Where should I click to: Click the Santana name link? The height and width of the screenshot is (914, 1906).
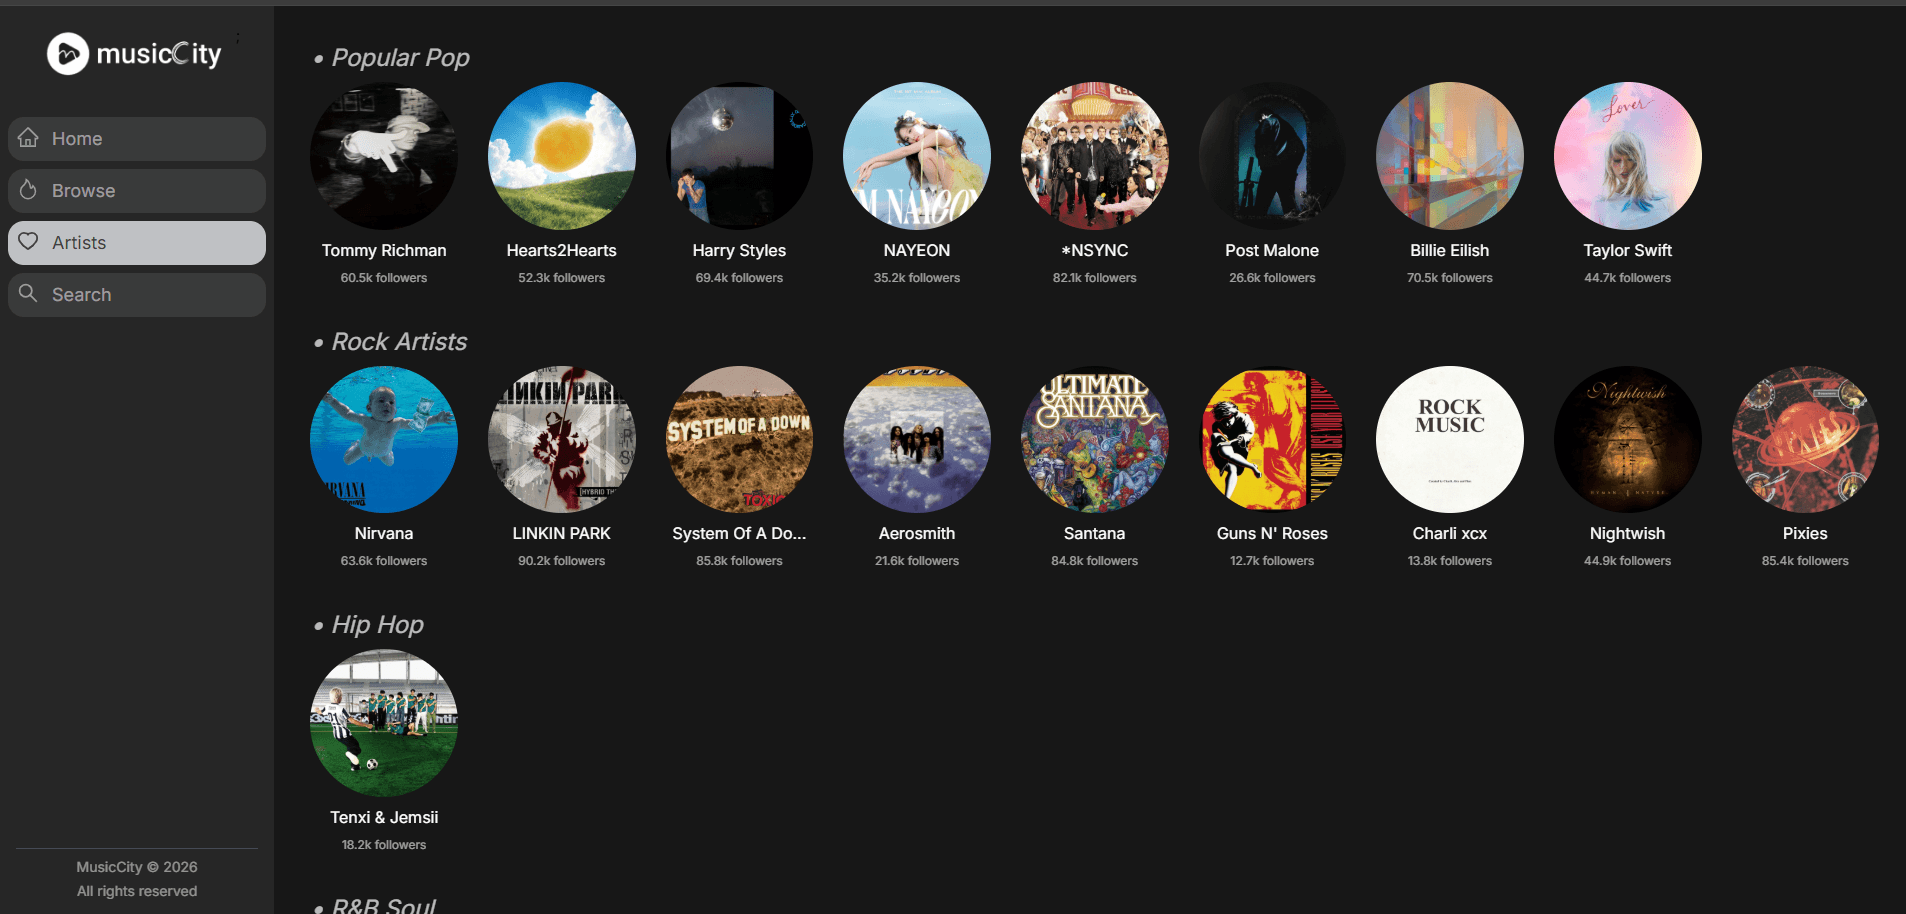[x=1095, y=533]
